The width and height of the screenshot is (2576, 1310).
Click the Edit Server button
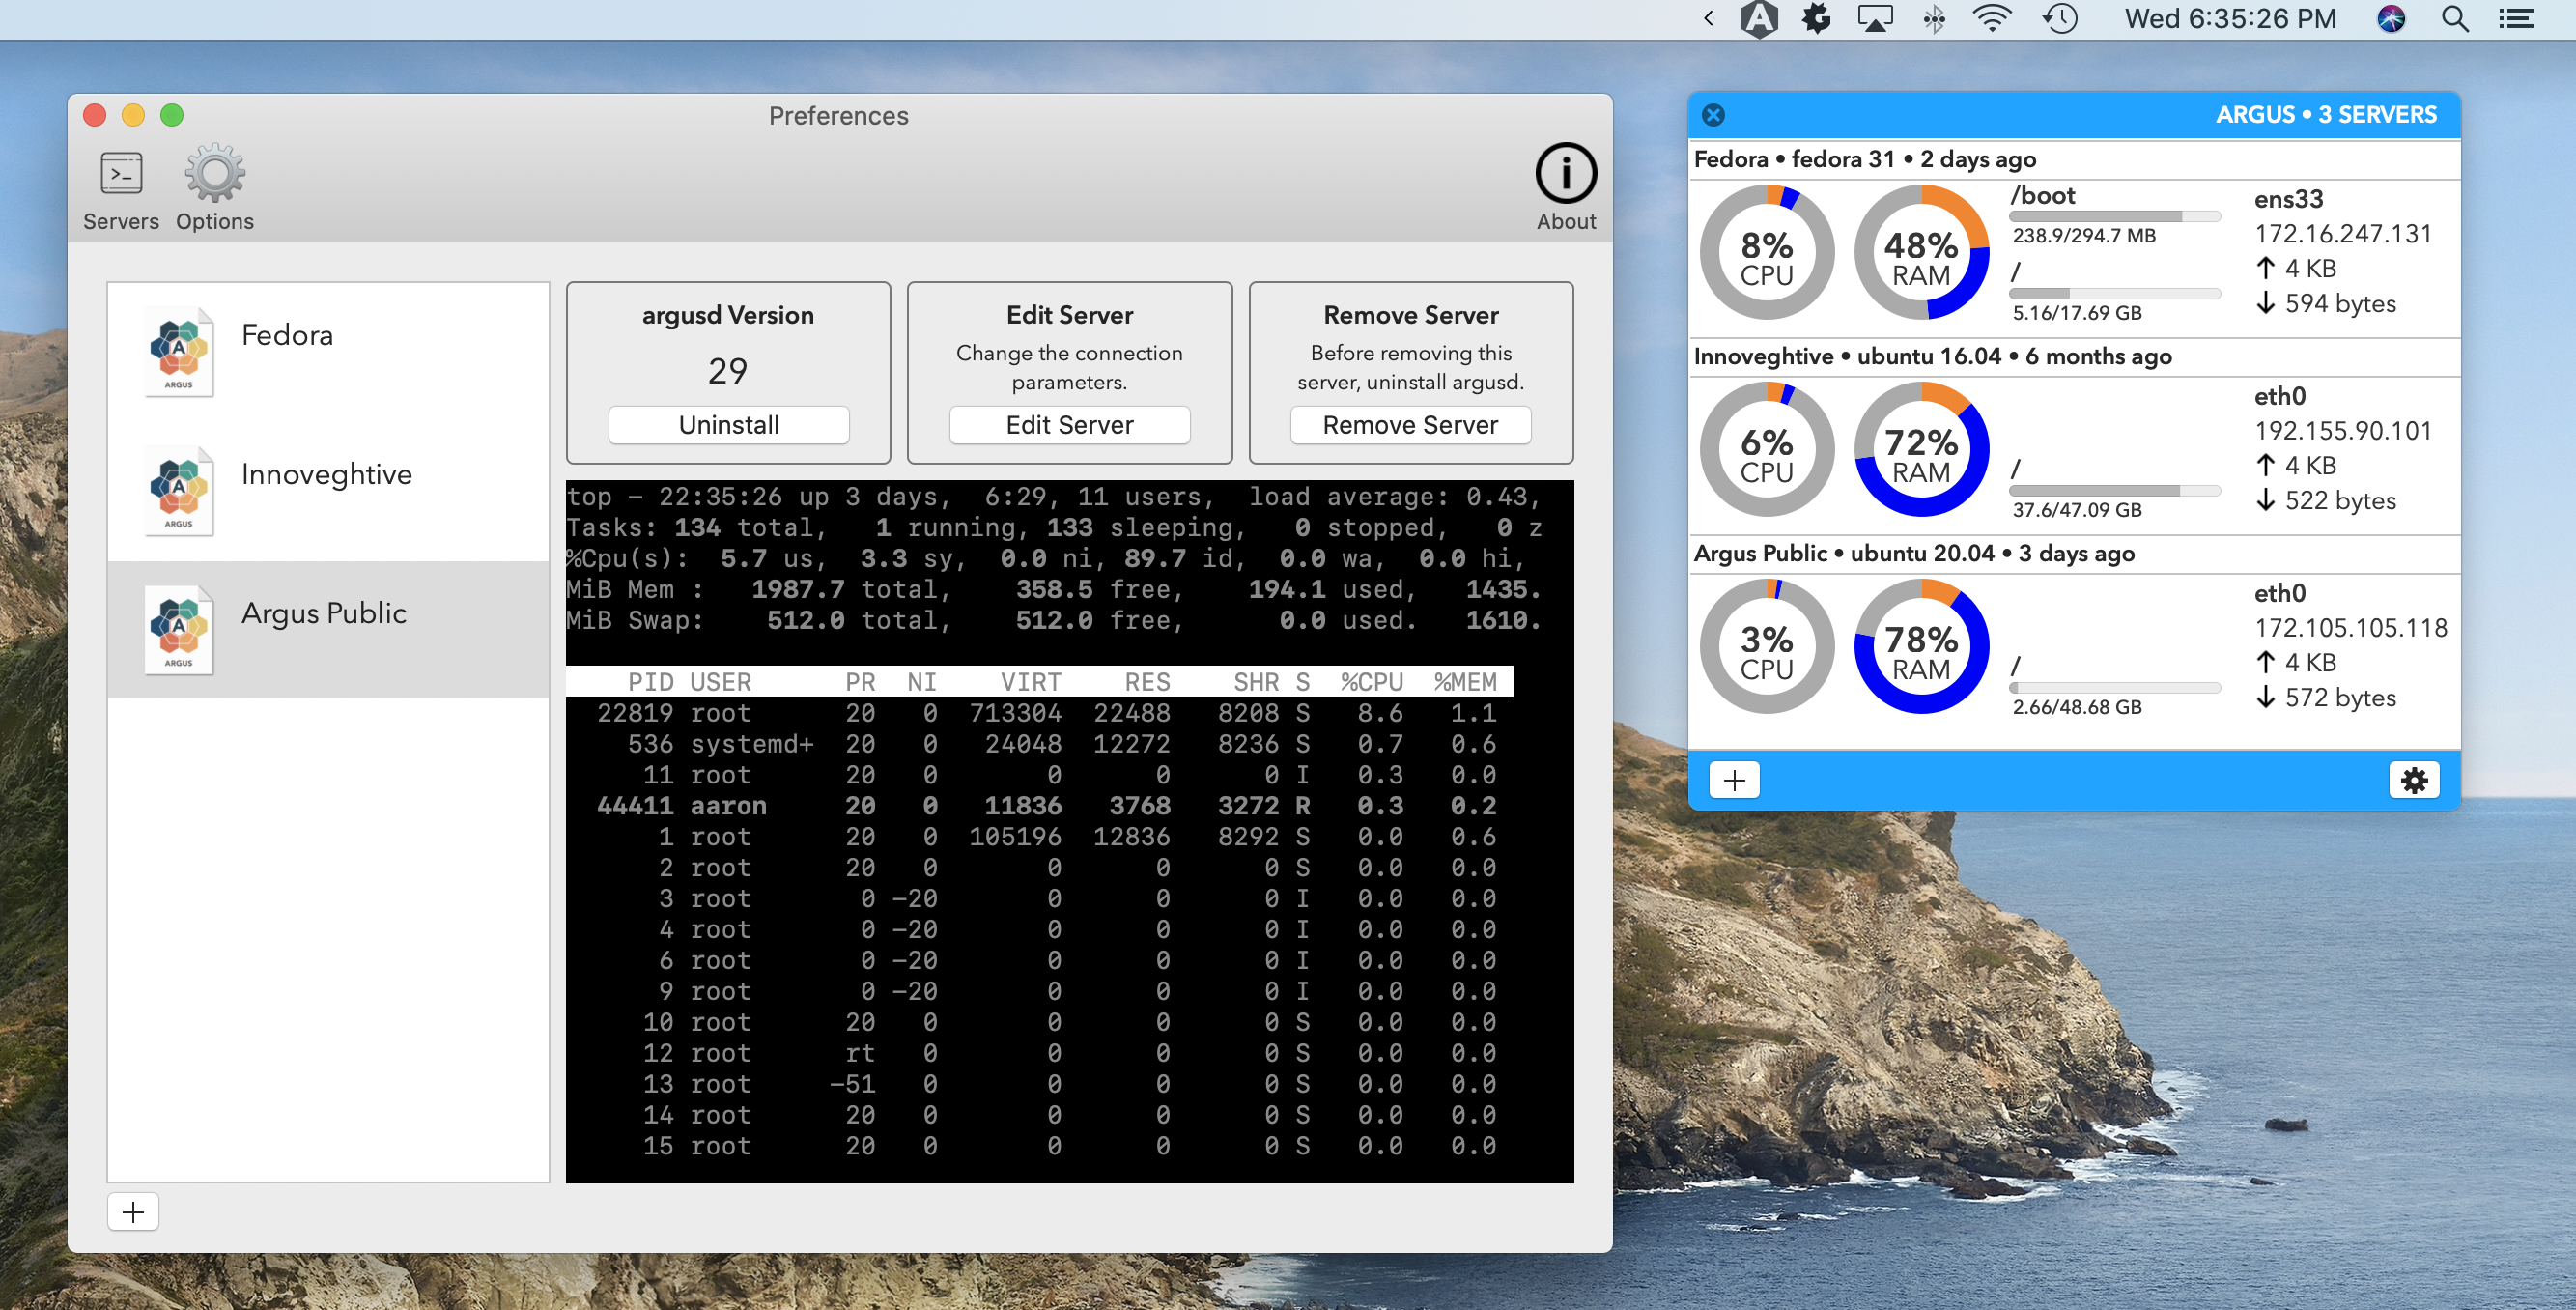[1069, 425]
